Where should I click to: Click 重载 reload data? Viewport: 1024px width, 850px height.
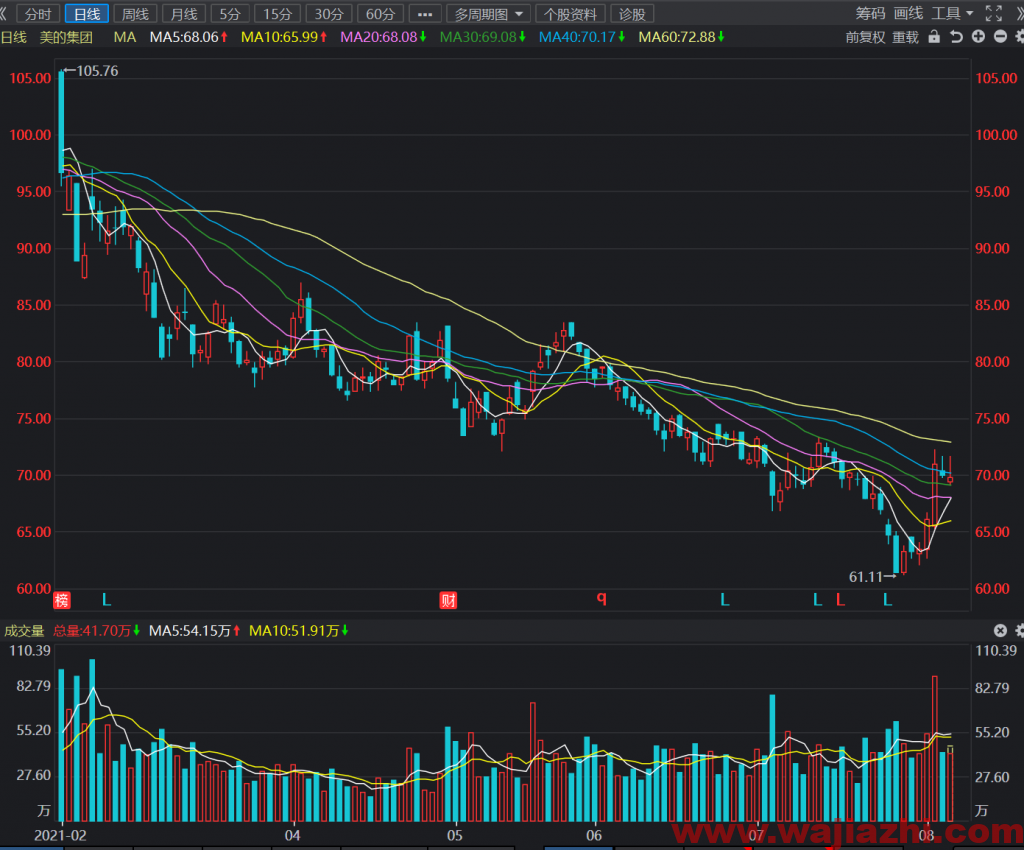(x=905, y=37)
